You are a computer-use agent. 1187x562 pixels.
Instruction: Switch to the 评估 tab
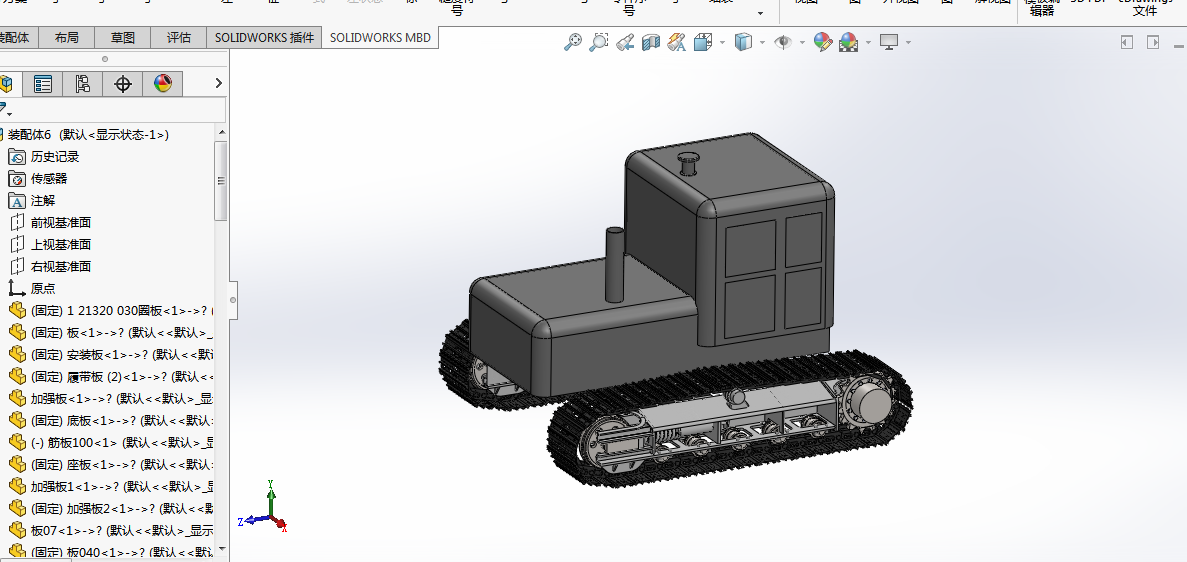[x=179, y=37]
